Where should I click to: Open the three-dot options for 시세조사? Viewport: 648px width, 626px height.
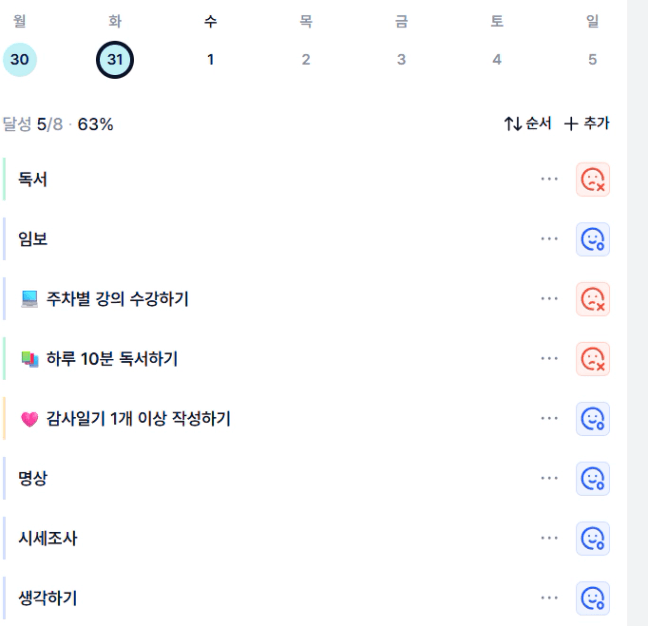(549, 538)
